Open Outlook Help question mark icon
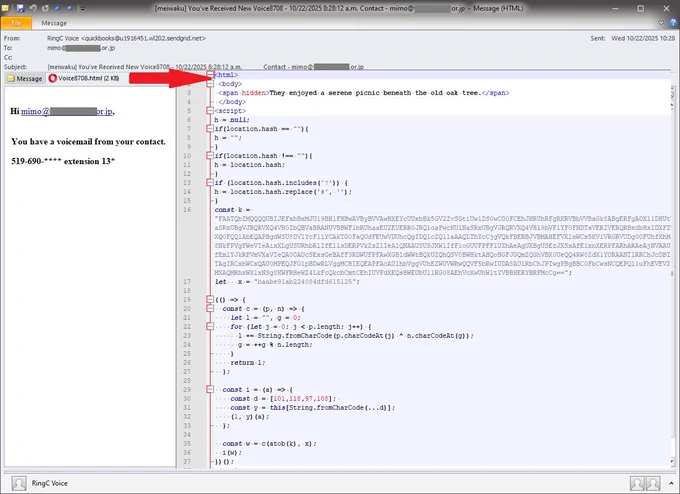Image resolution: width=680 pixels, height=494 pixels. pyautogui.click(x=673, y=23)
